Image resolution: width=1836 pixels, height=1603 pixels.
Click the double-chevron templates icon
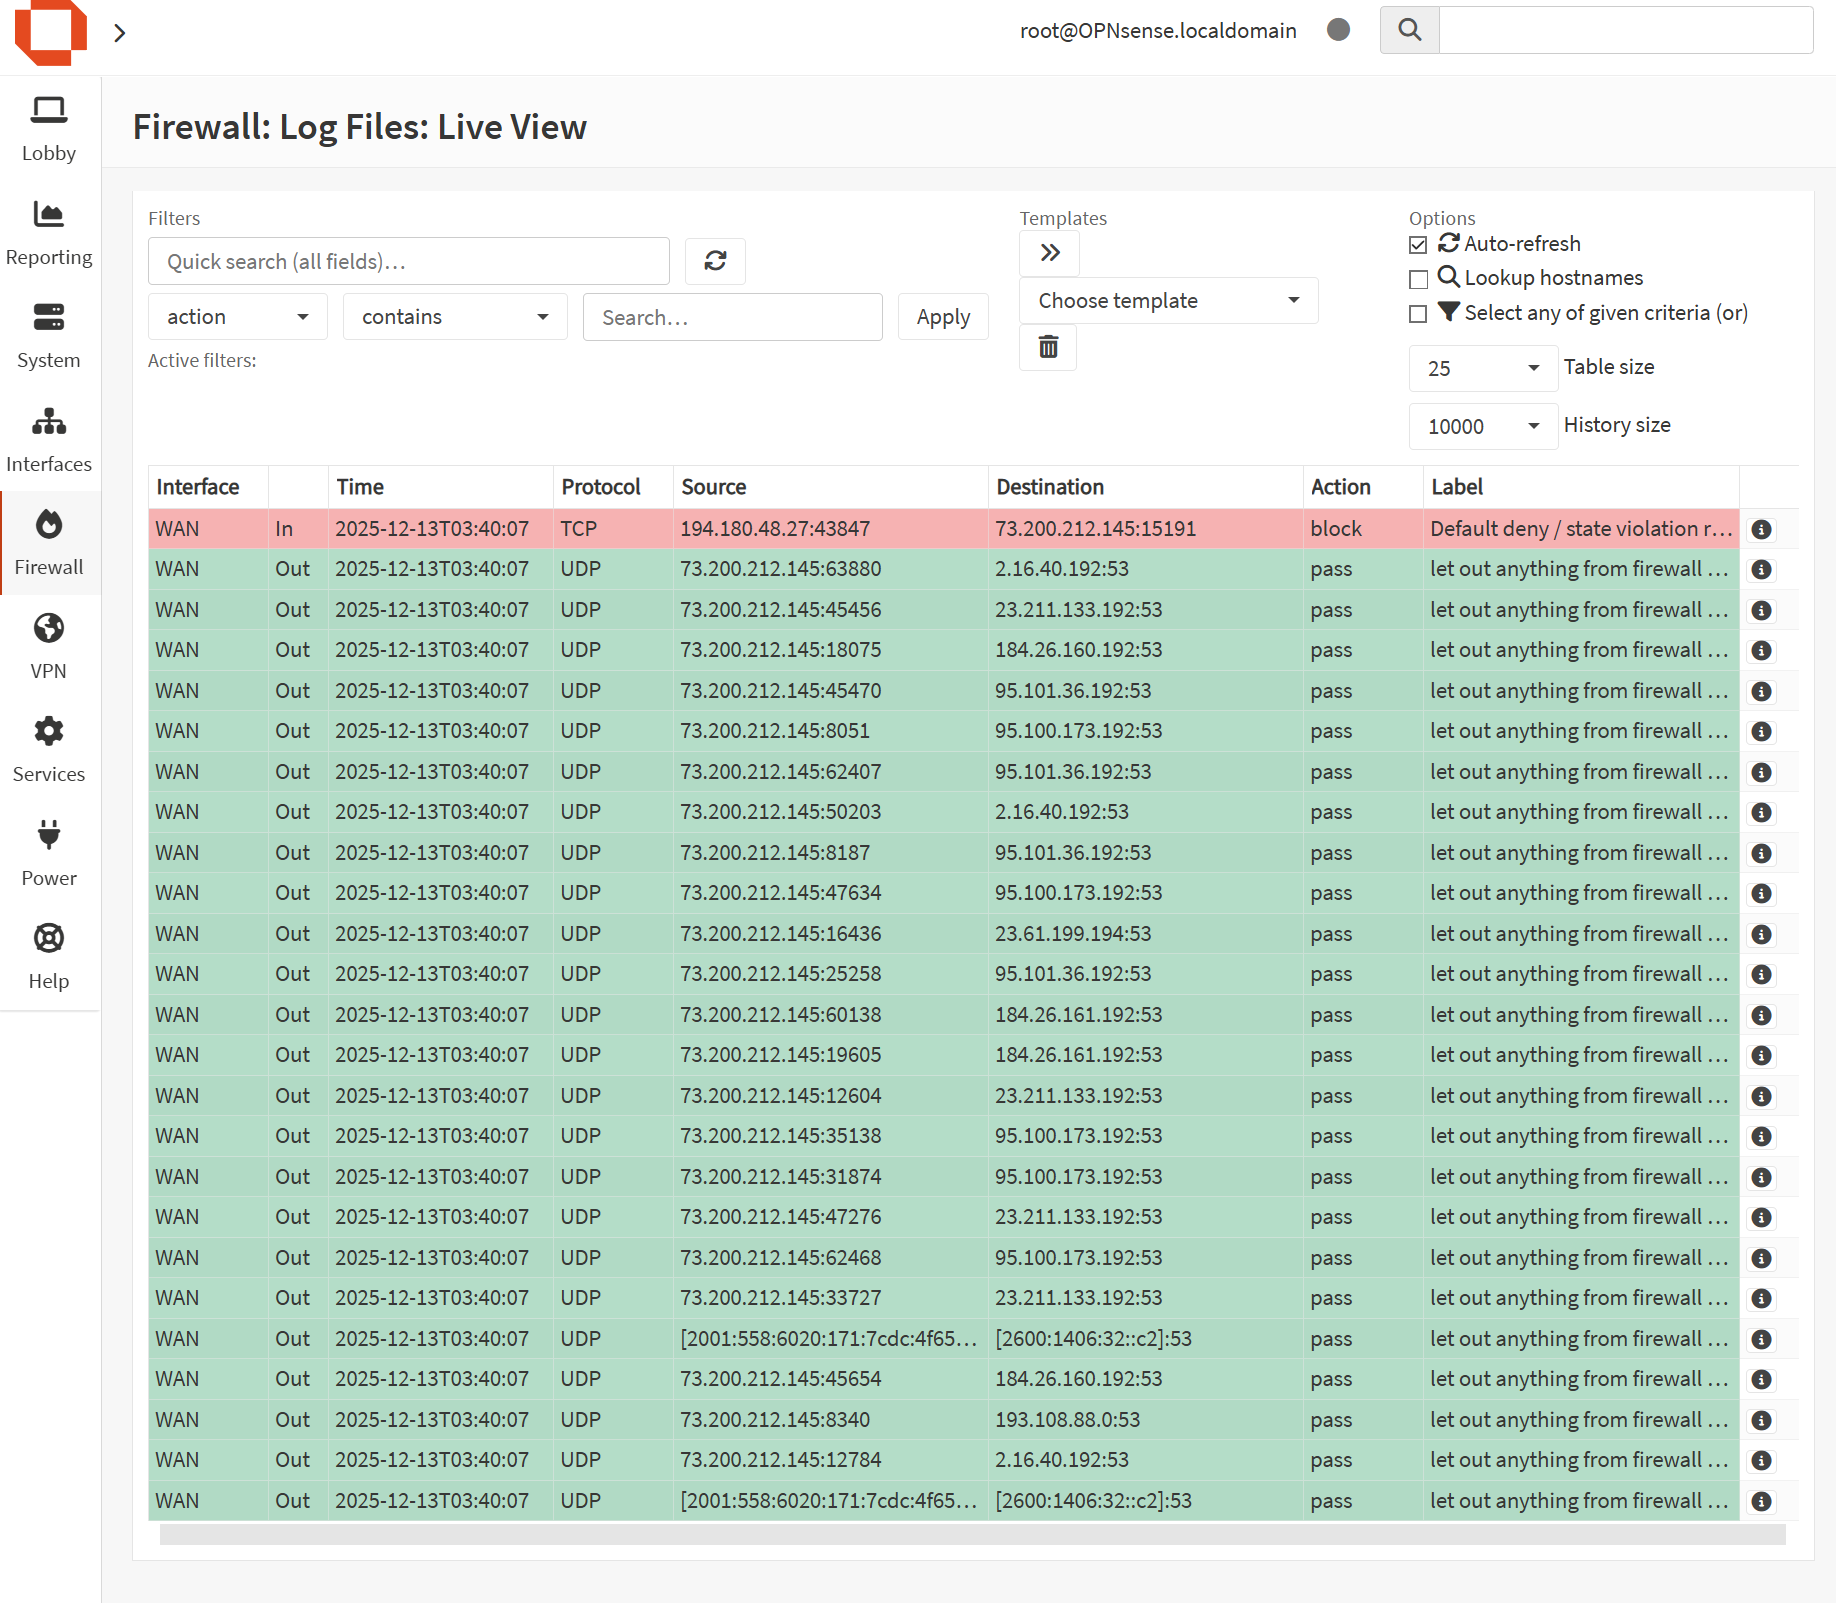(1049, 253)
